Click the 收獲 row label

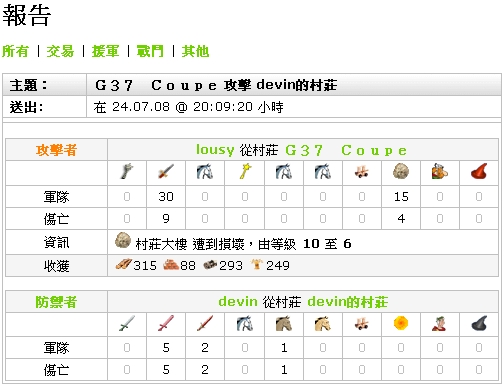56,266
